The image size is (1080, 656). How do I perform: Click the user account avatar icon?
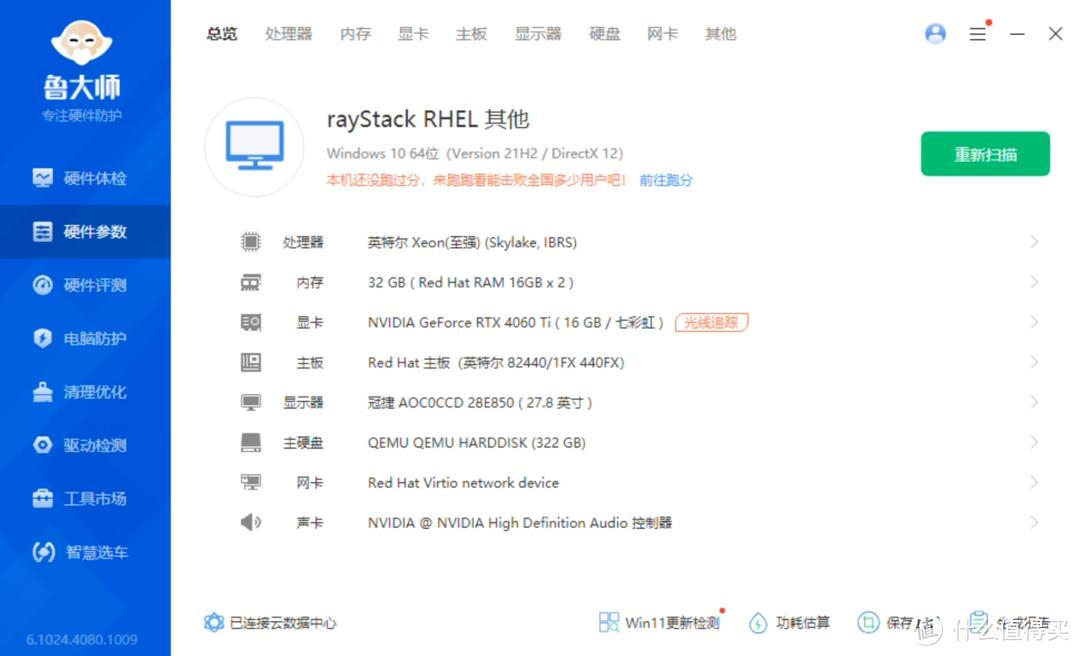pyautogui.click(x=935, y=33)
